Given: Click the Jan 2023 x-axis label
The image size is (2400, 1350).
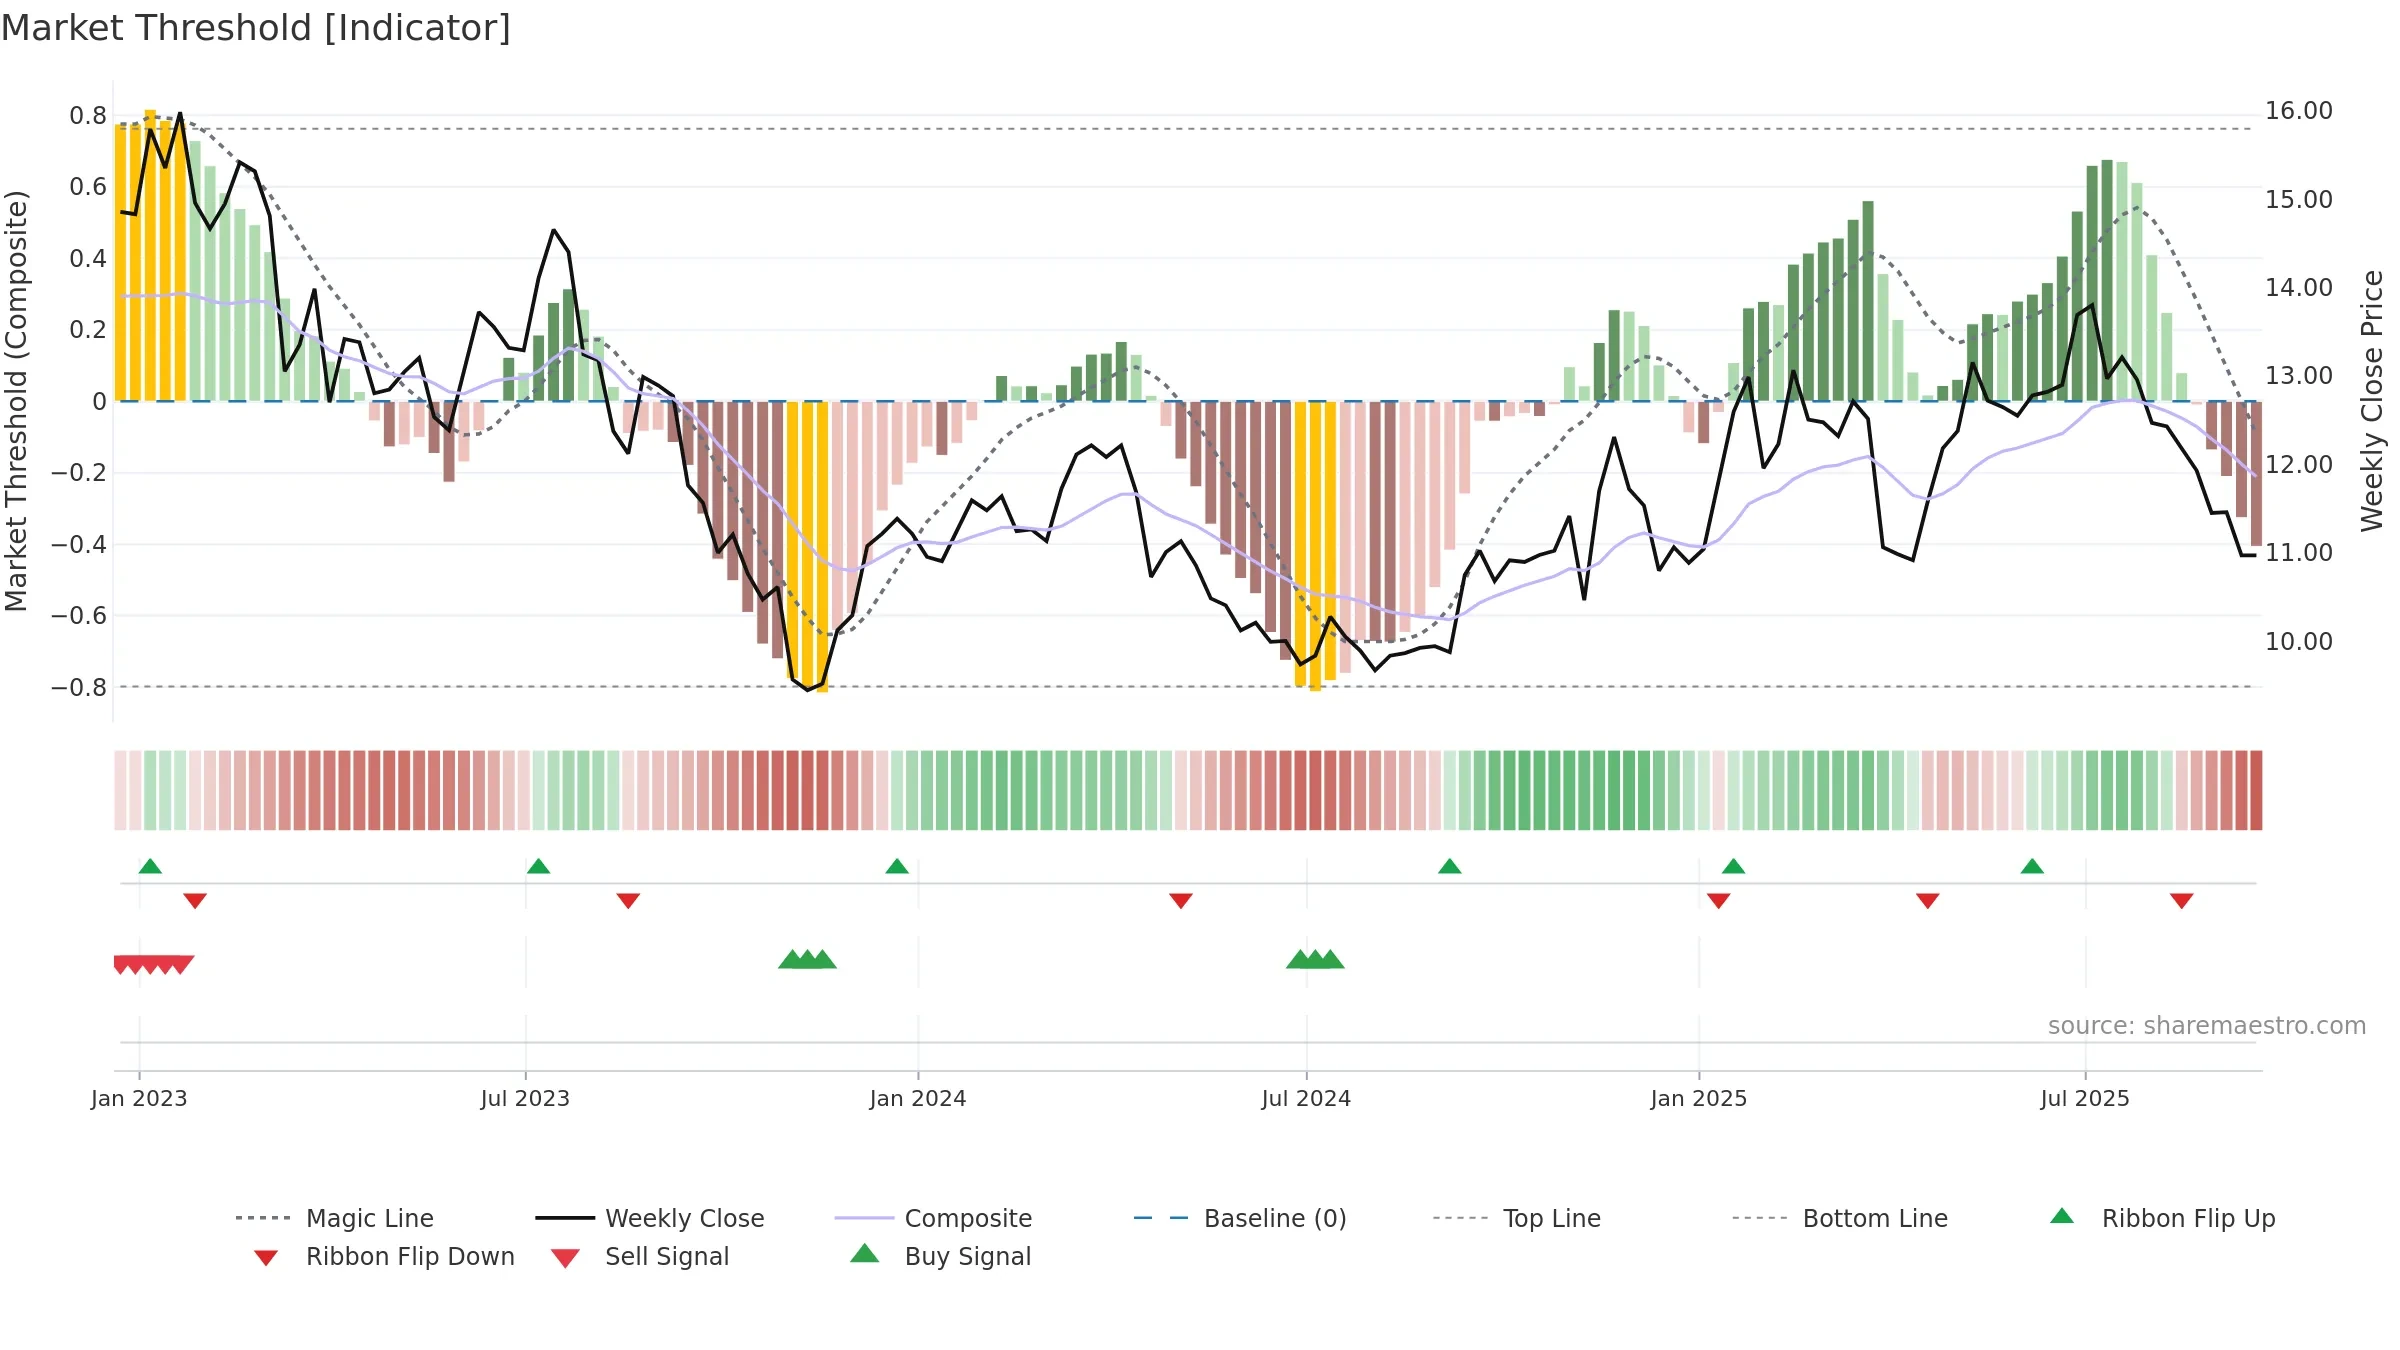Looking at the screenshot, I should point(139,1098).
